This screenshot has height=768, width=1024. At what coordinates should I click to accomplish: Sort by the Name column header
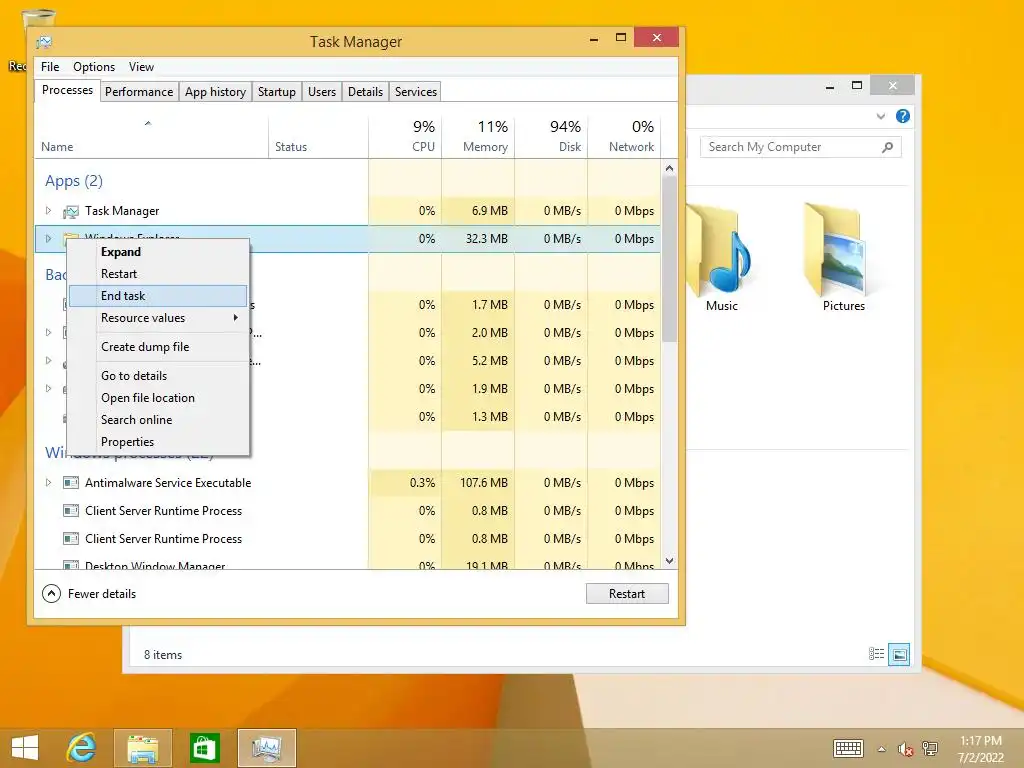[151, 138]
